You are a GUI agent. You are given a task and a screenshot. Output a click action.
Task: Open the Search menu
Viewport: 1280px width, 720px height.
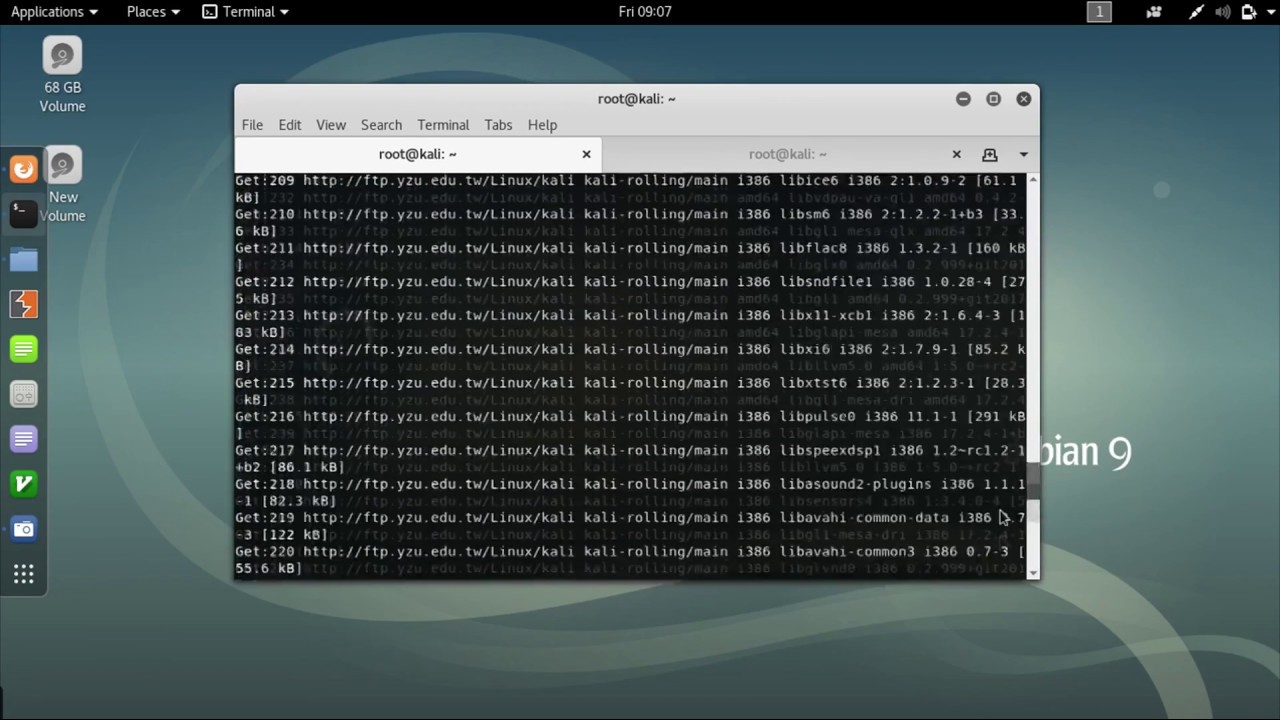point(381,125)
